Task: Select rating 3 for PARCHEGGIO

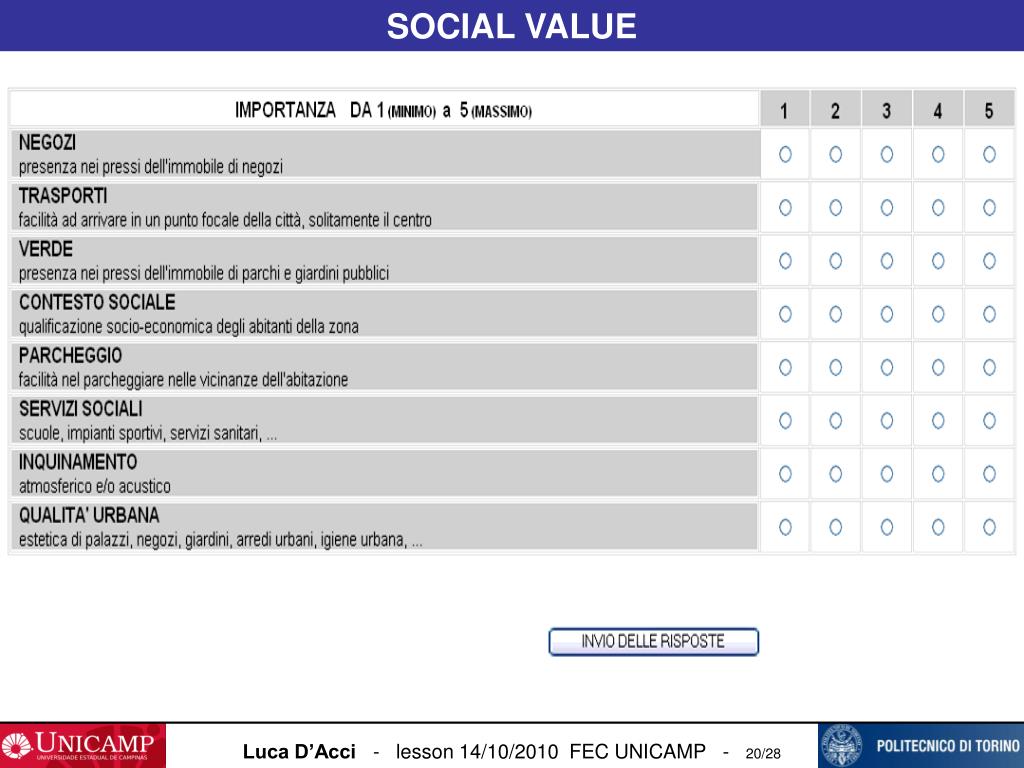Action: 887,368
